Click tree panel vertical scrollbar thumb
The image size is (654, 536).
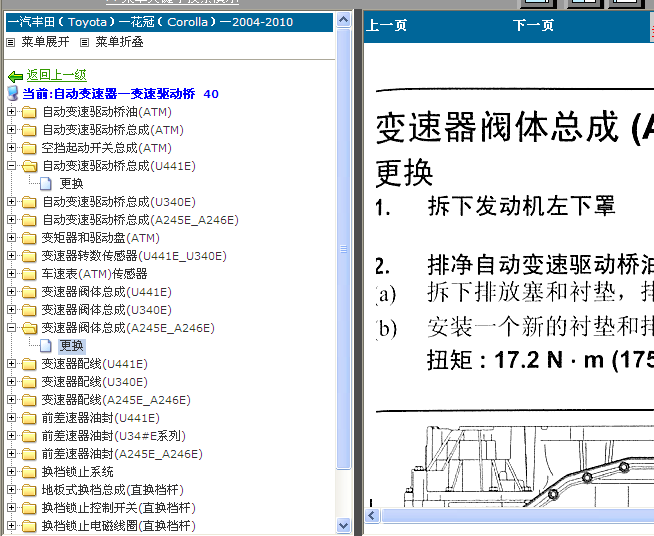344,249
